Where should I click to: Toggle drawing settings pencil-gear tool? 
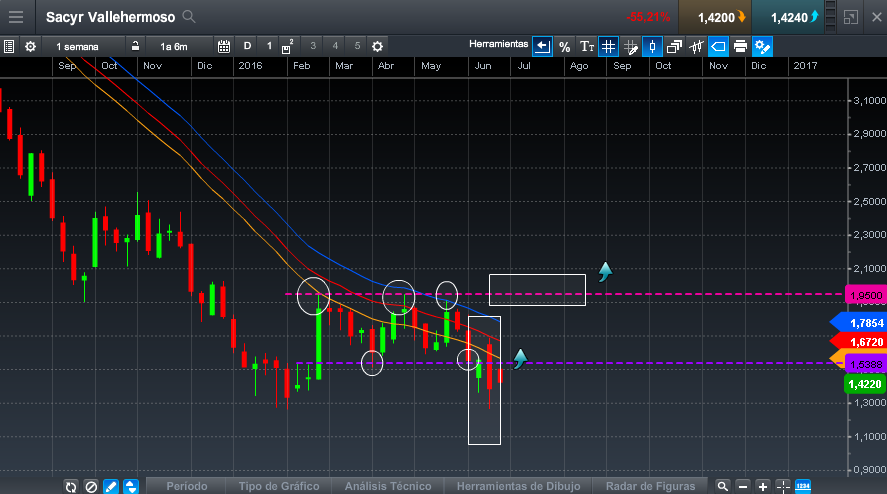763,46
